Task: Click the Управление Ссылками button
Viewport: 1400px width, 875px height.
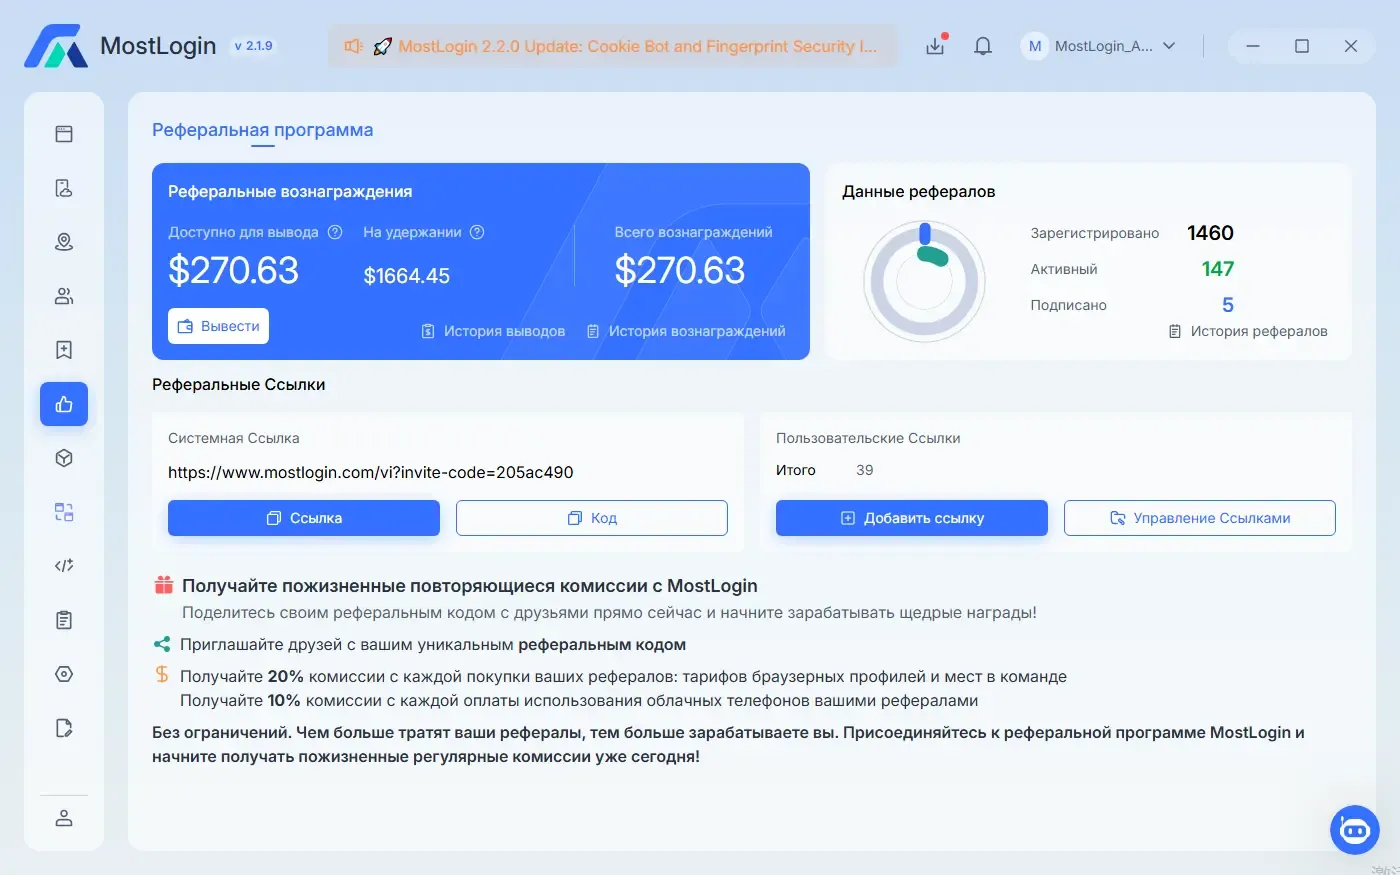Action: coord(1200,518)
